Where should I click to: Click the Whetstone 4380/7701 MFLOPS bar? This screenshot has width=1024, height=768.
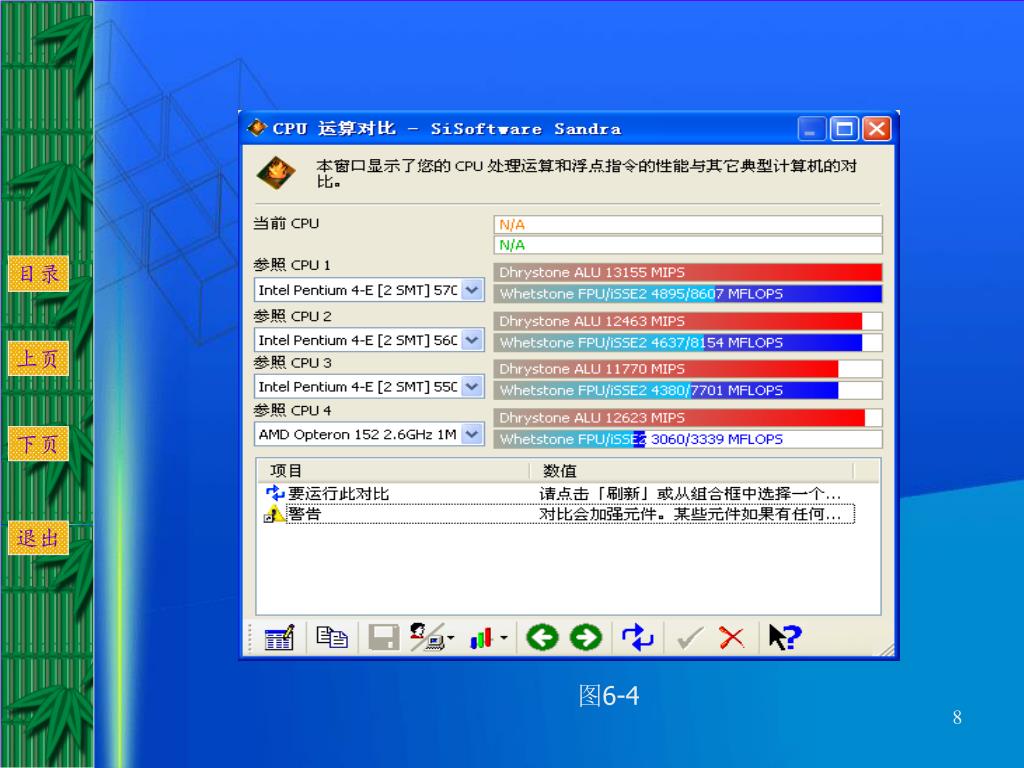pyautogui.click(x=688, y=391)
